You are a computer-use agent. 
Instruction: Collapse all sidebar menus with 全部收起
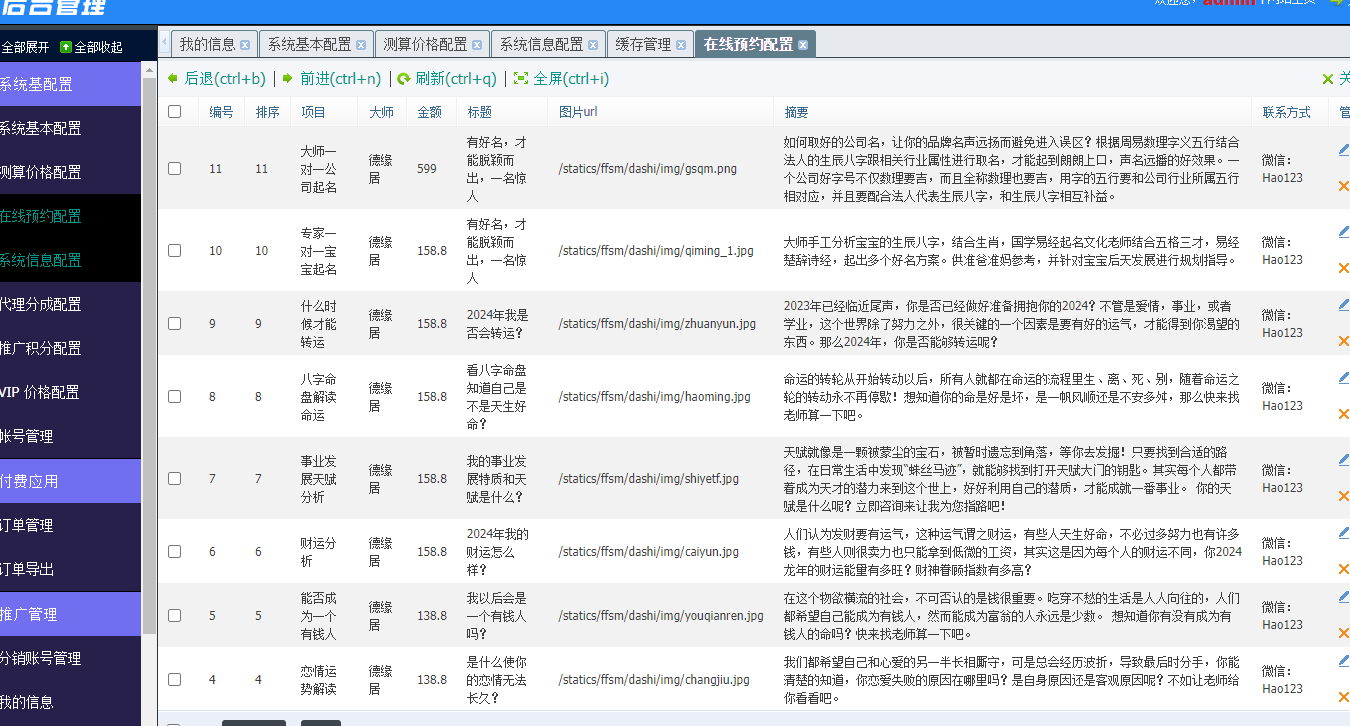[x=91, y=47]
